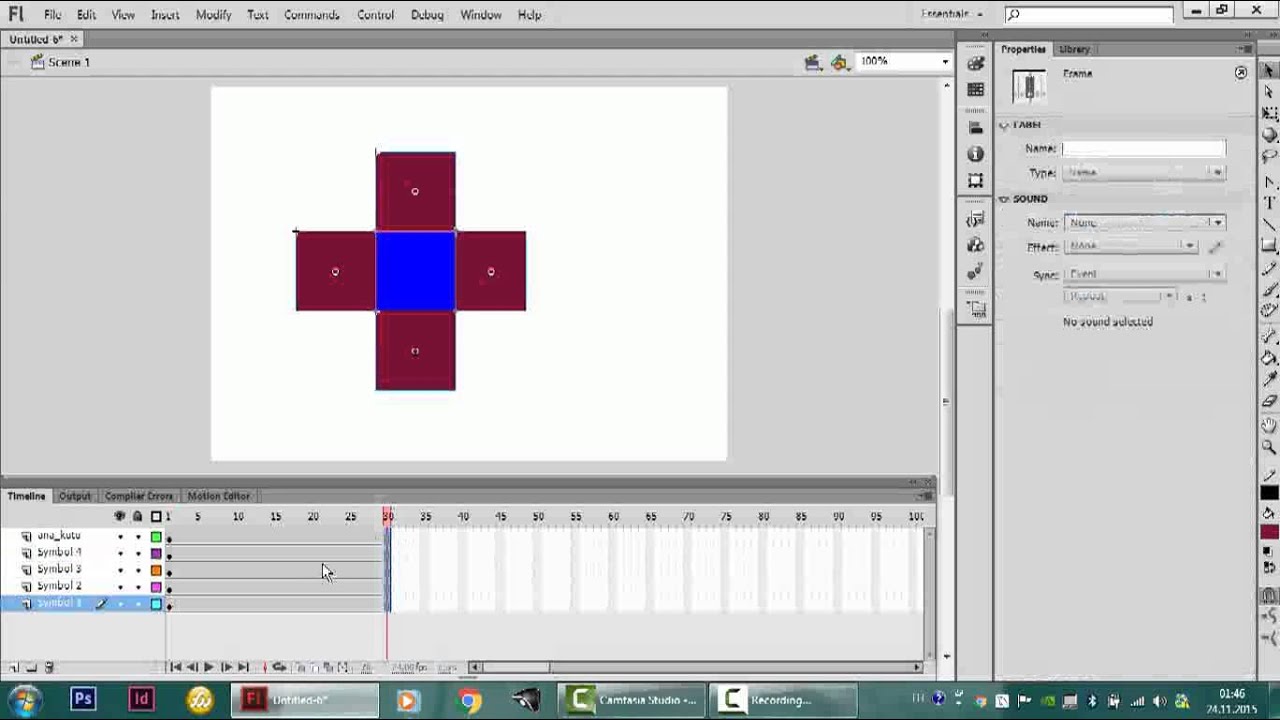This screenshot has width=1280, height=720.
Task: Open the Info panel icon
Action: tap(976, 154)
